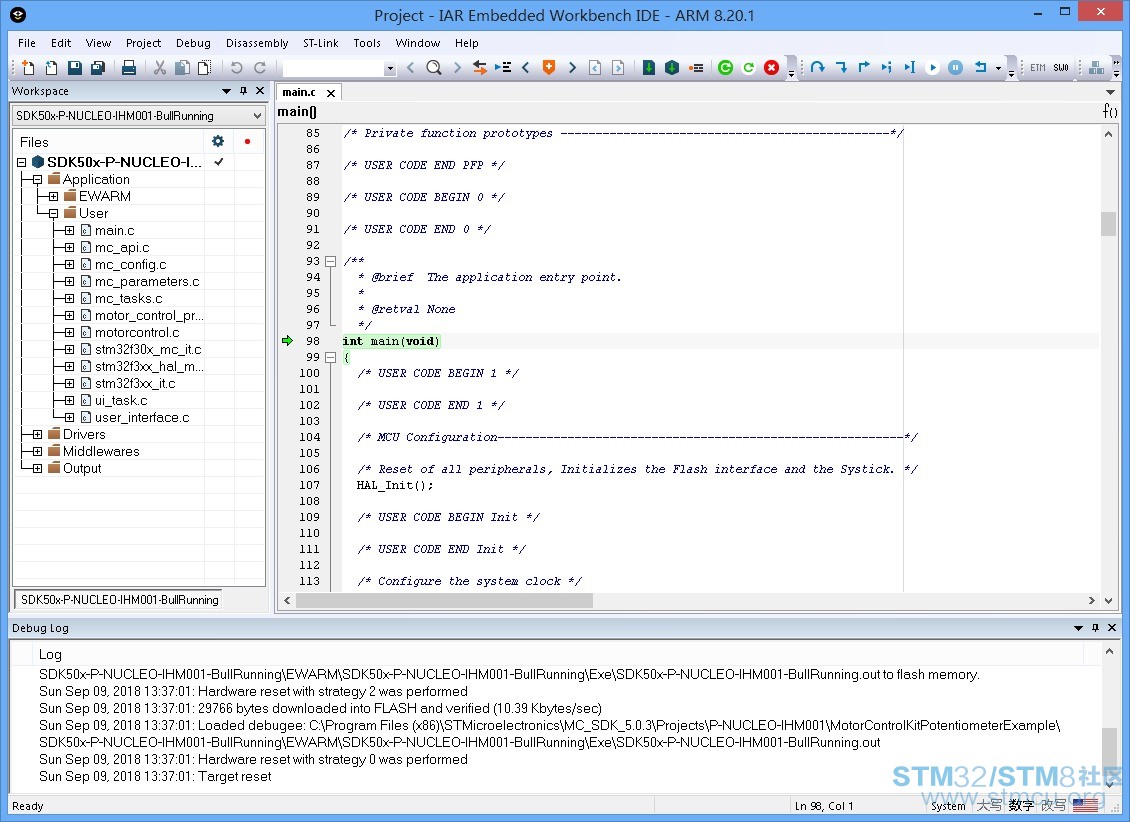Click the editor vertical scrollbar thumb
The width and height of the screenshot is (1130, 822).
tap(1108, 223)
